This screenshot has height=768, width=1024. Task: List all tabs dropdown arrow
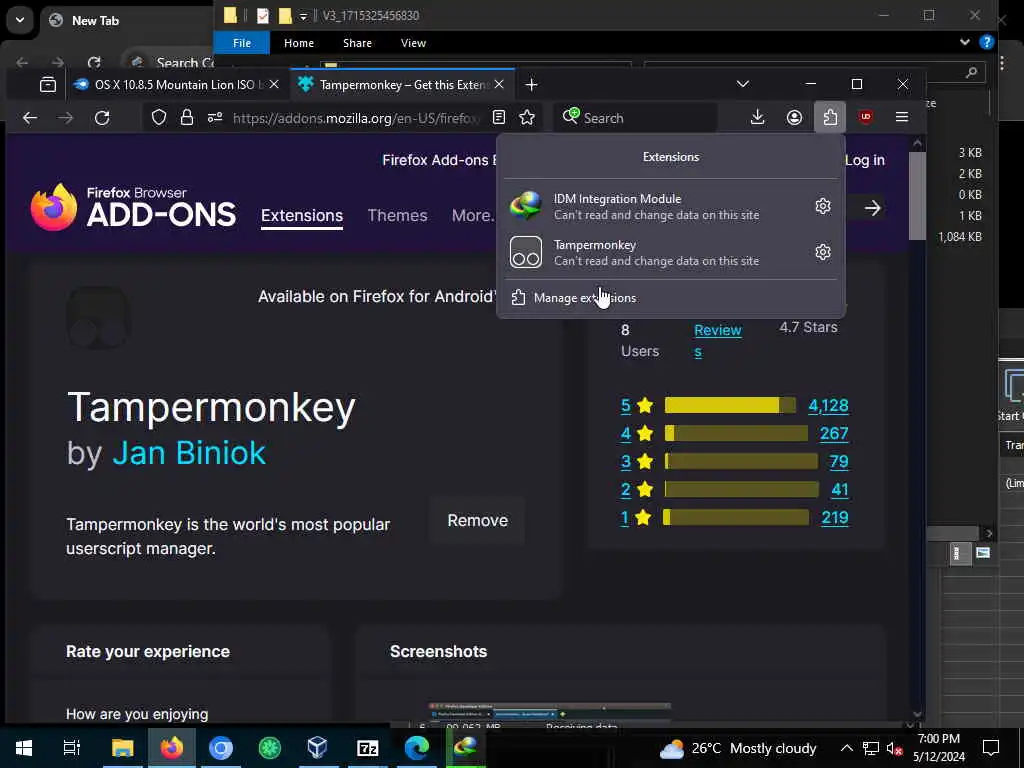point(743,84)
